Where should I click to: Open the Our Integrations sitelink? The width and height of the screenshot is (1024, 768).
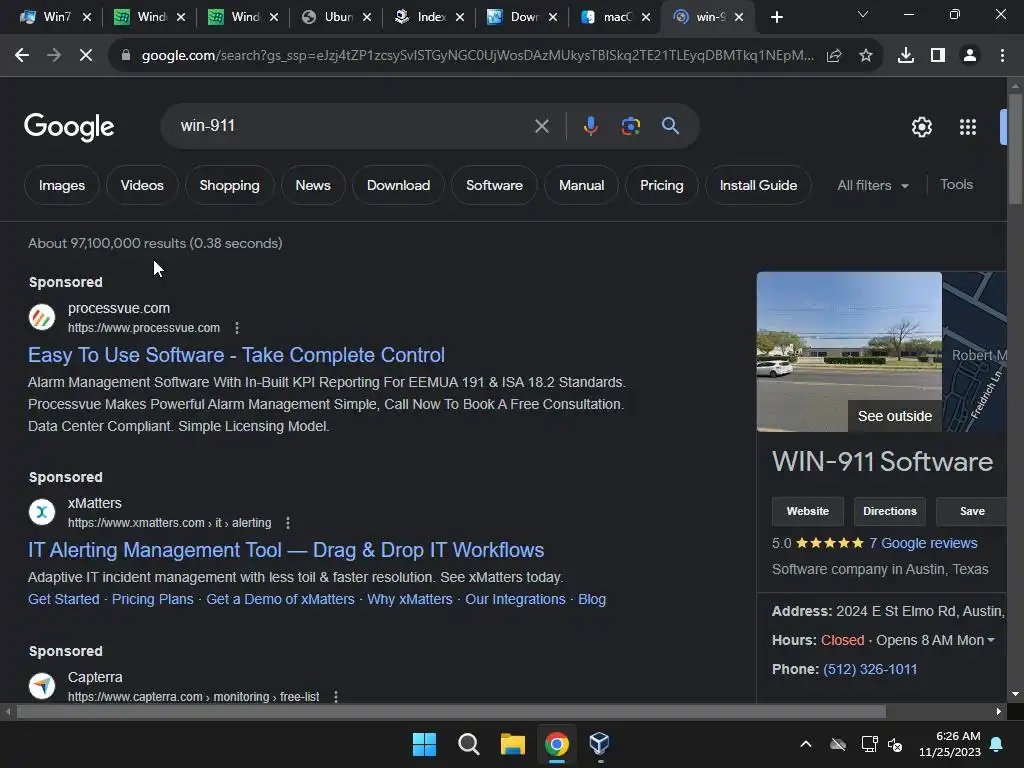pyautogui.click(x=515, y=600)
